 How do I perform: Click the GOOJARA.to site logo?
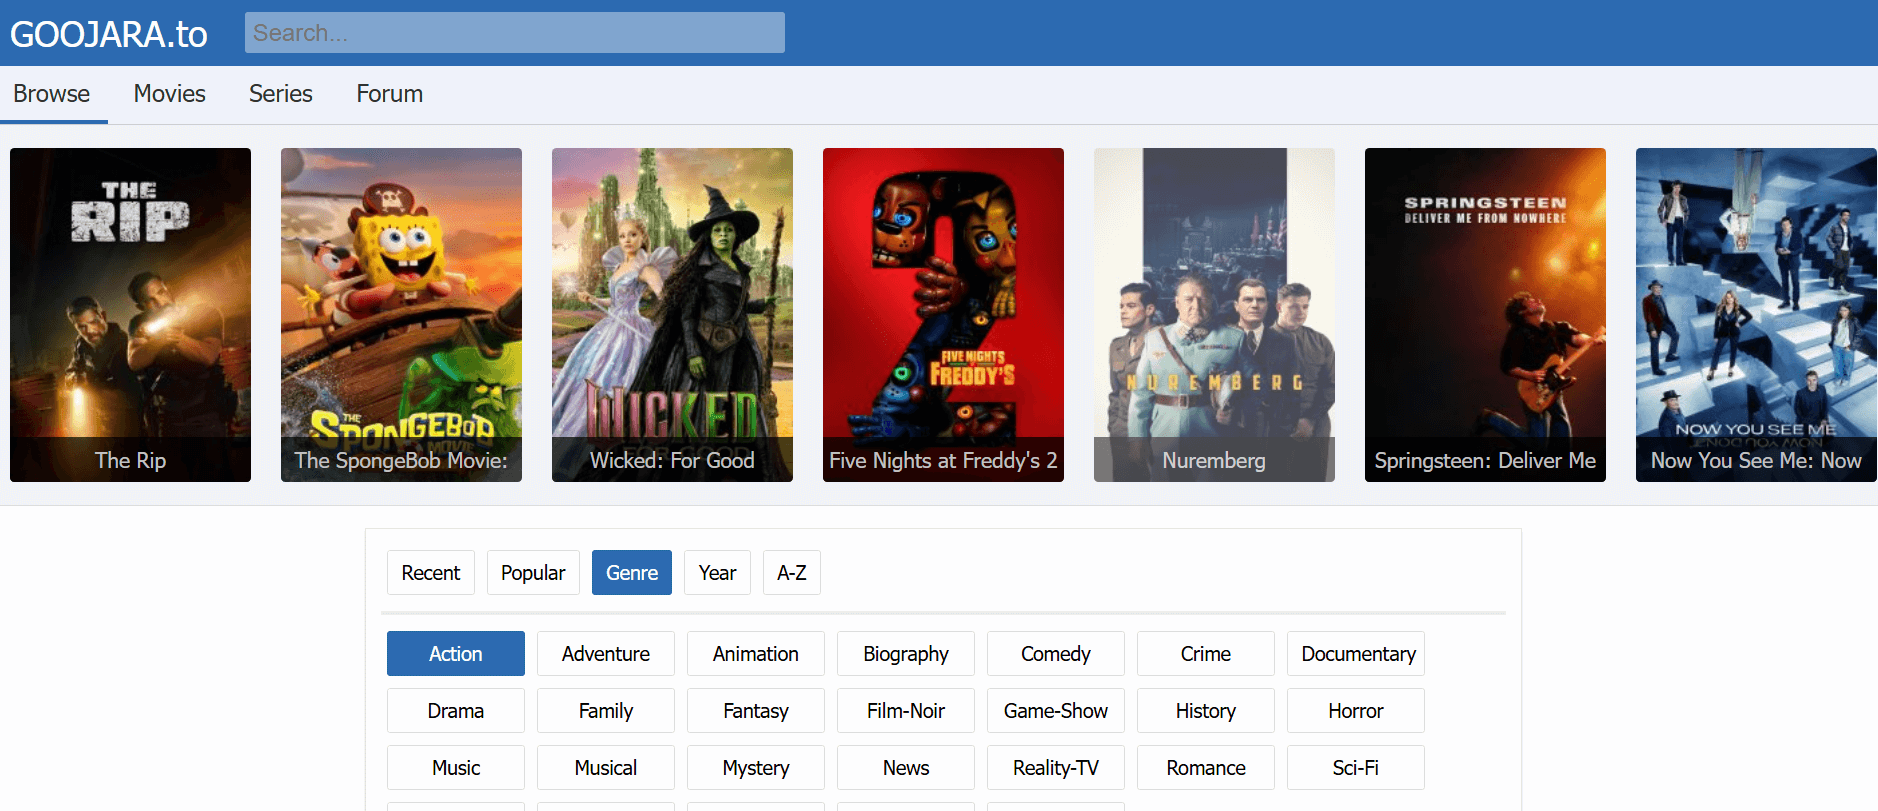pos(109,34)
